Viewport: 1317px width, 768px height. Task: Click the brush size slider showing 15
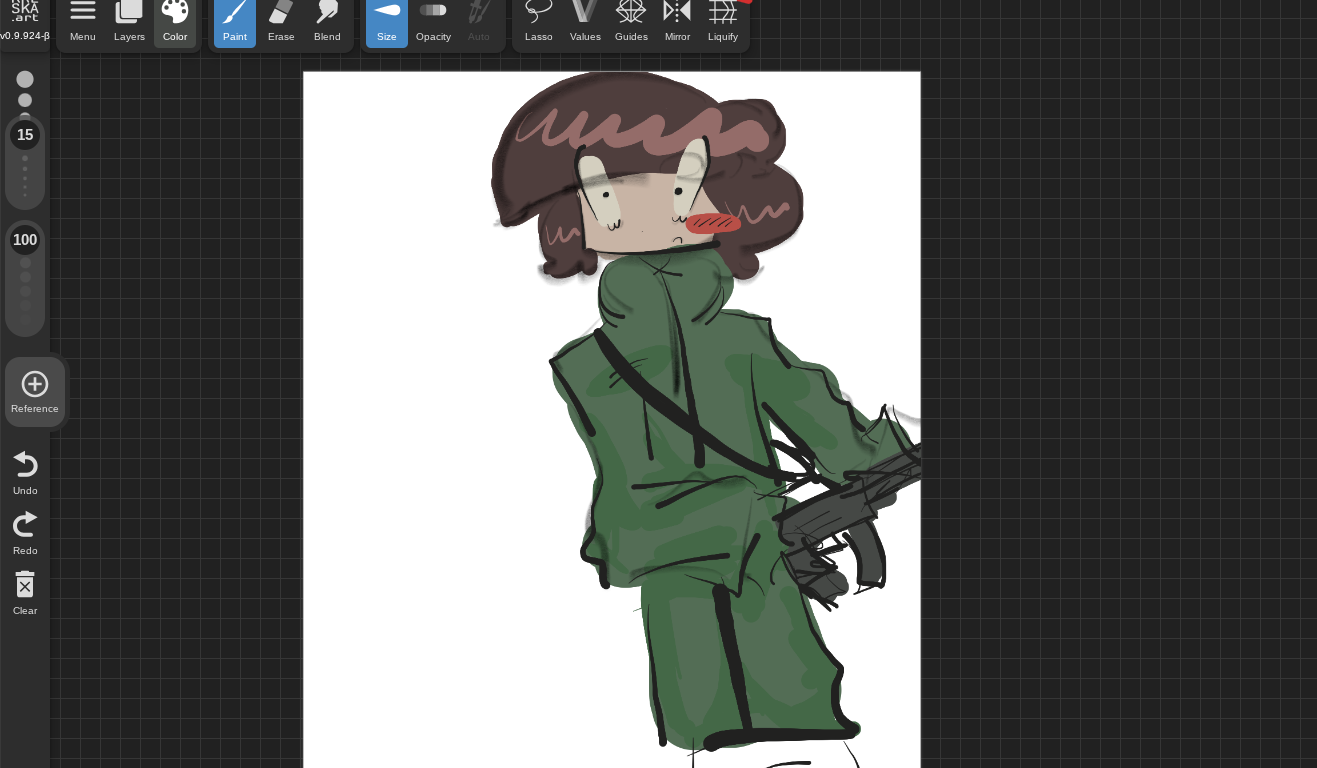[25, 135]
